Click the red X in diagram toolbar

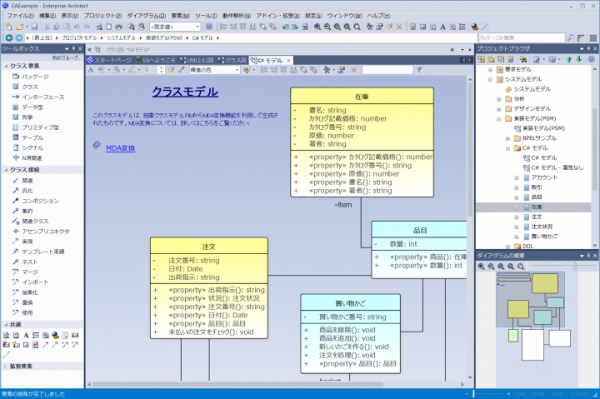pyautogui.click(x=354, y=70)
